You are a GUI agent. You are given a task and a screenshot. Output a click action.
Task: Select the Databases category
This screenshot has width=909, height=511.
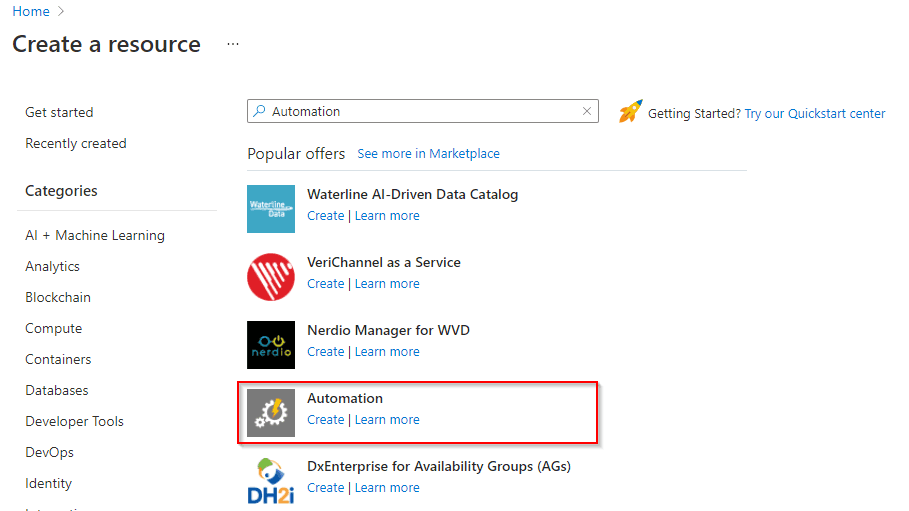click(57, 391)
